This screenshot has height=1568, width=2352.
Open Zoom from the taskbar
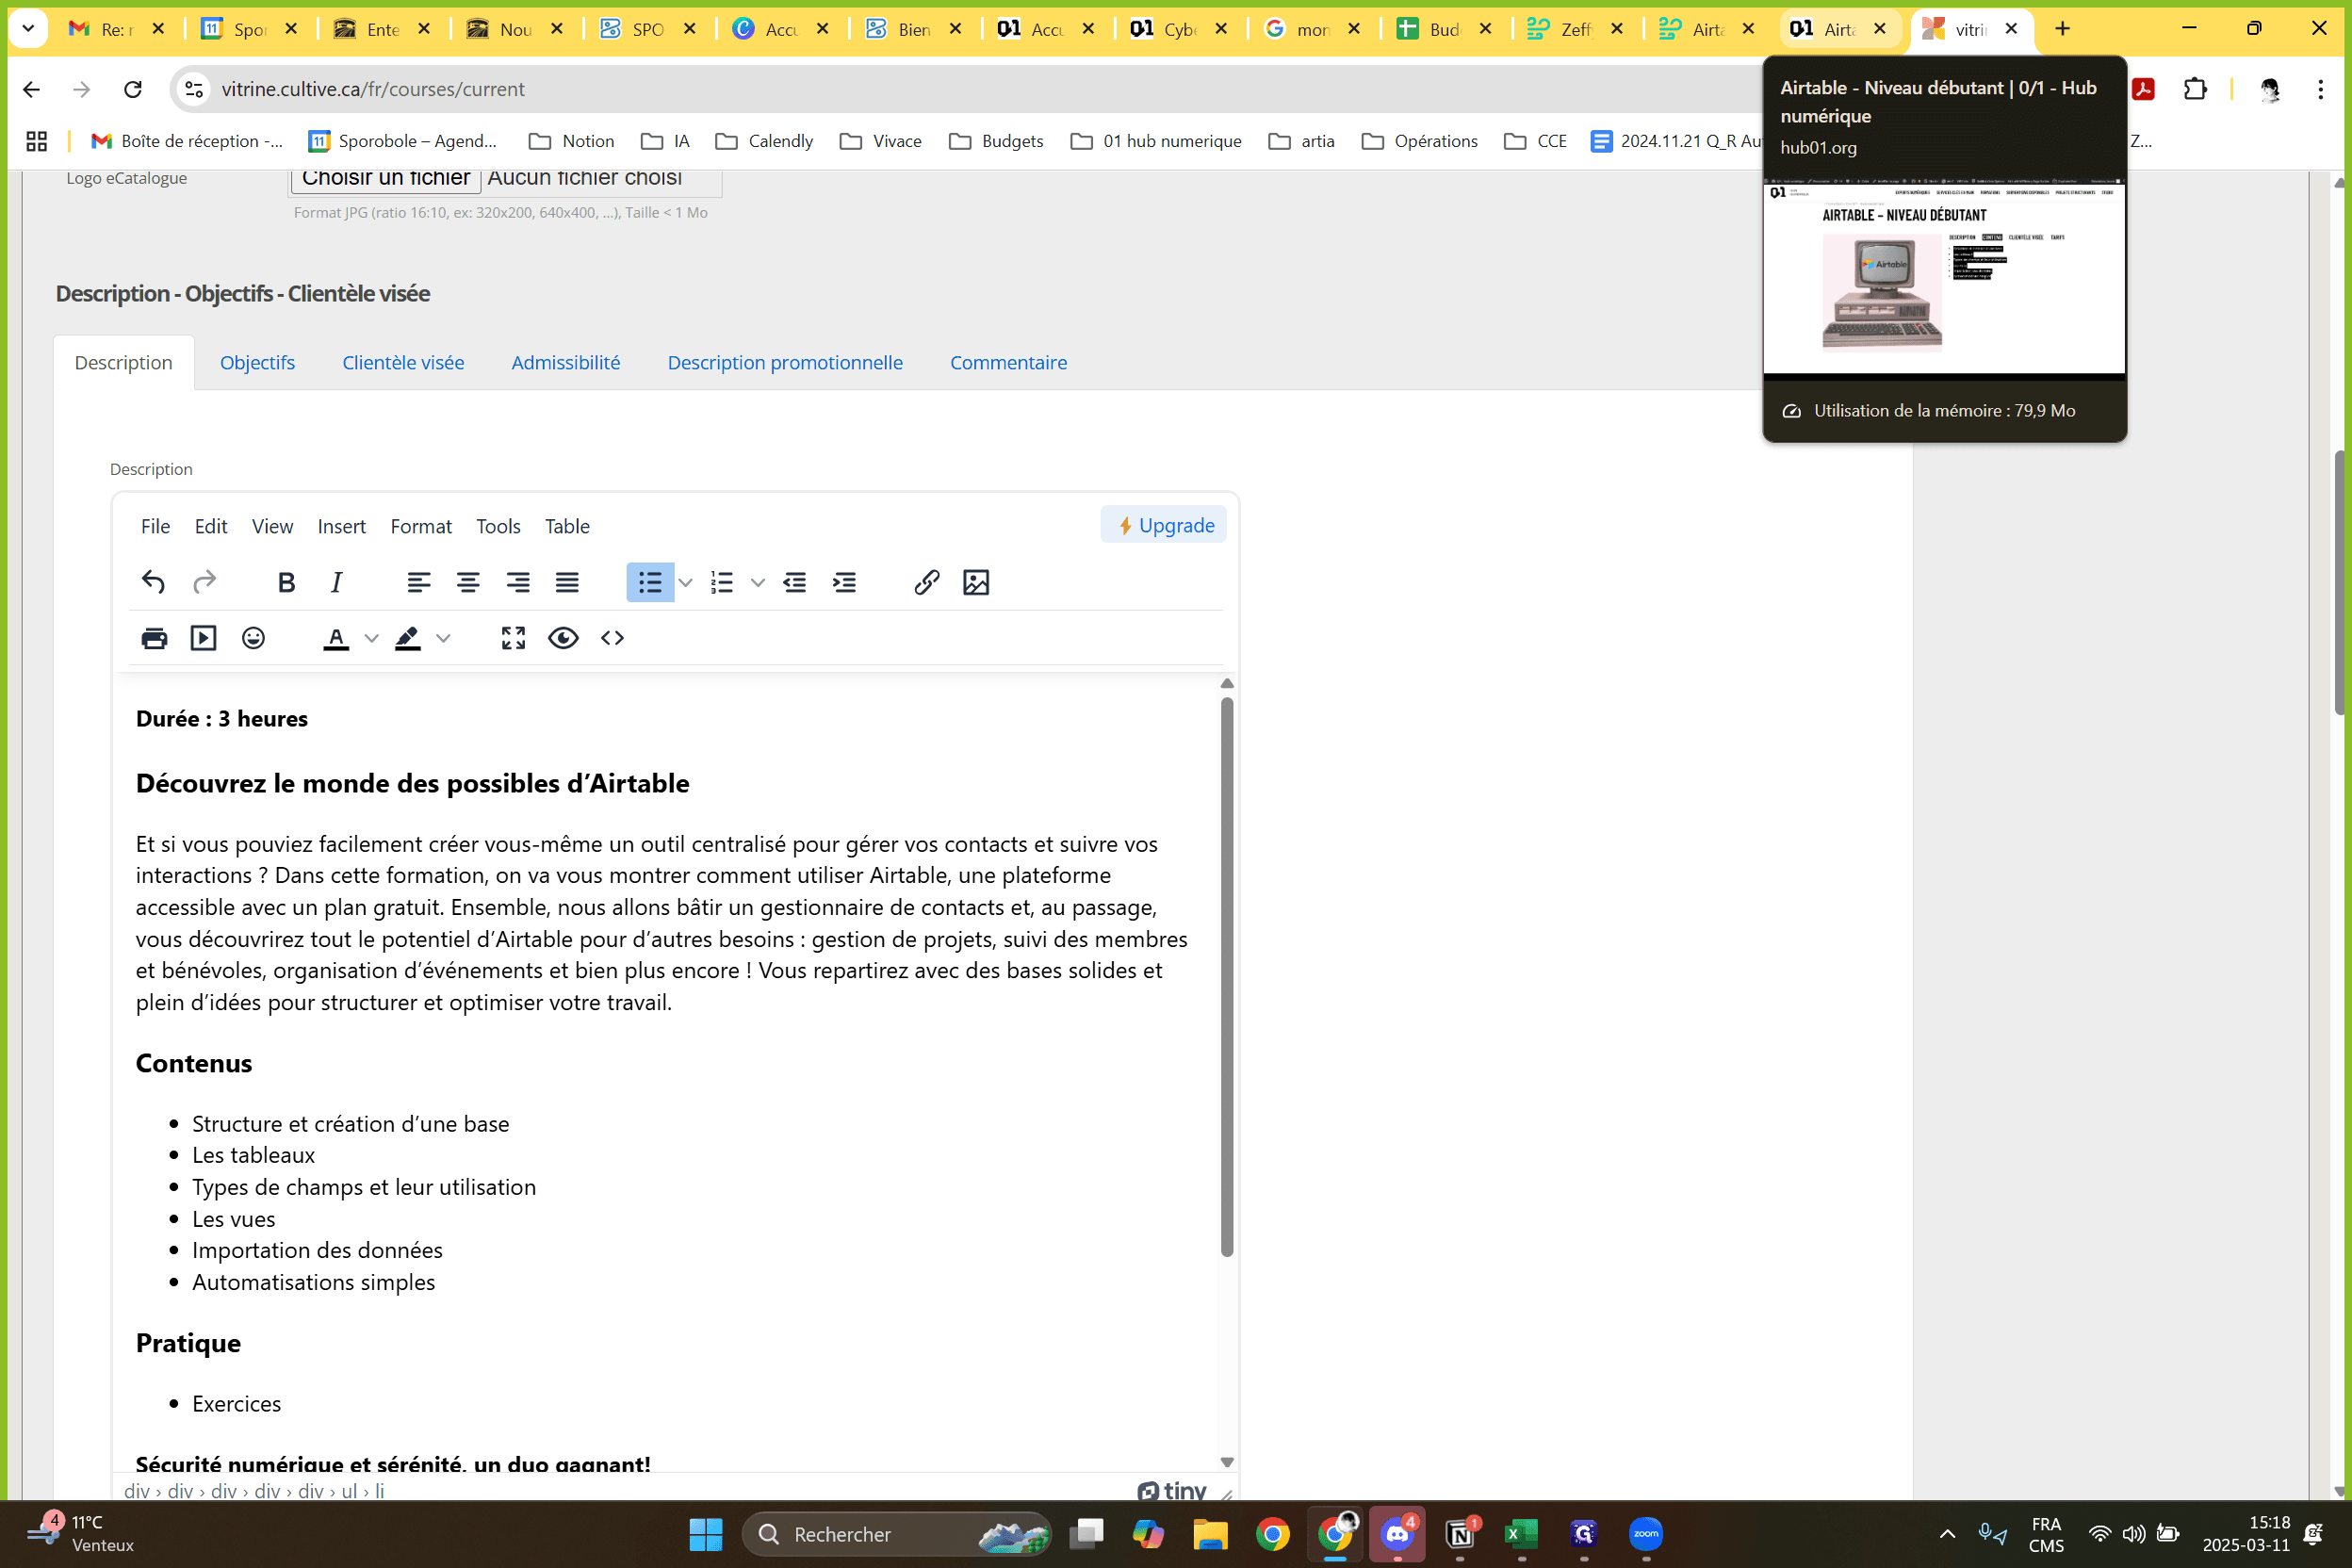[x=1646, y=1534]
